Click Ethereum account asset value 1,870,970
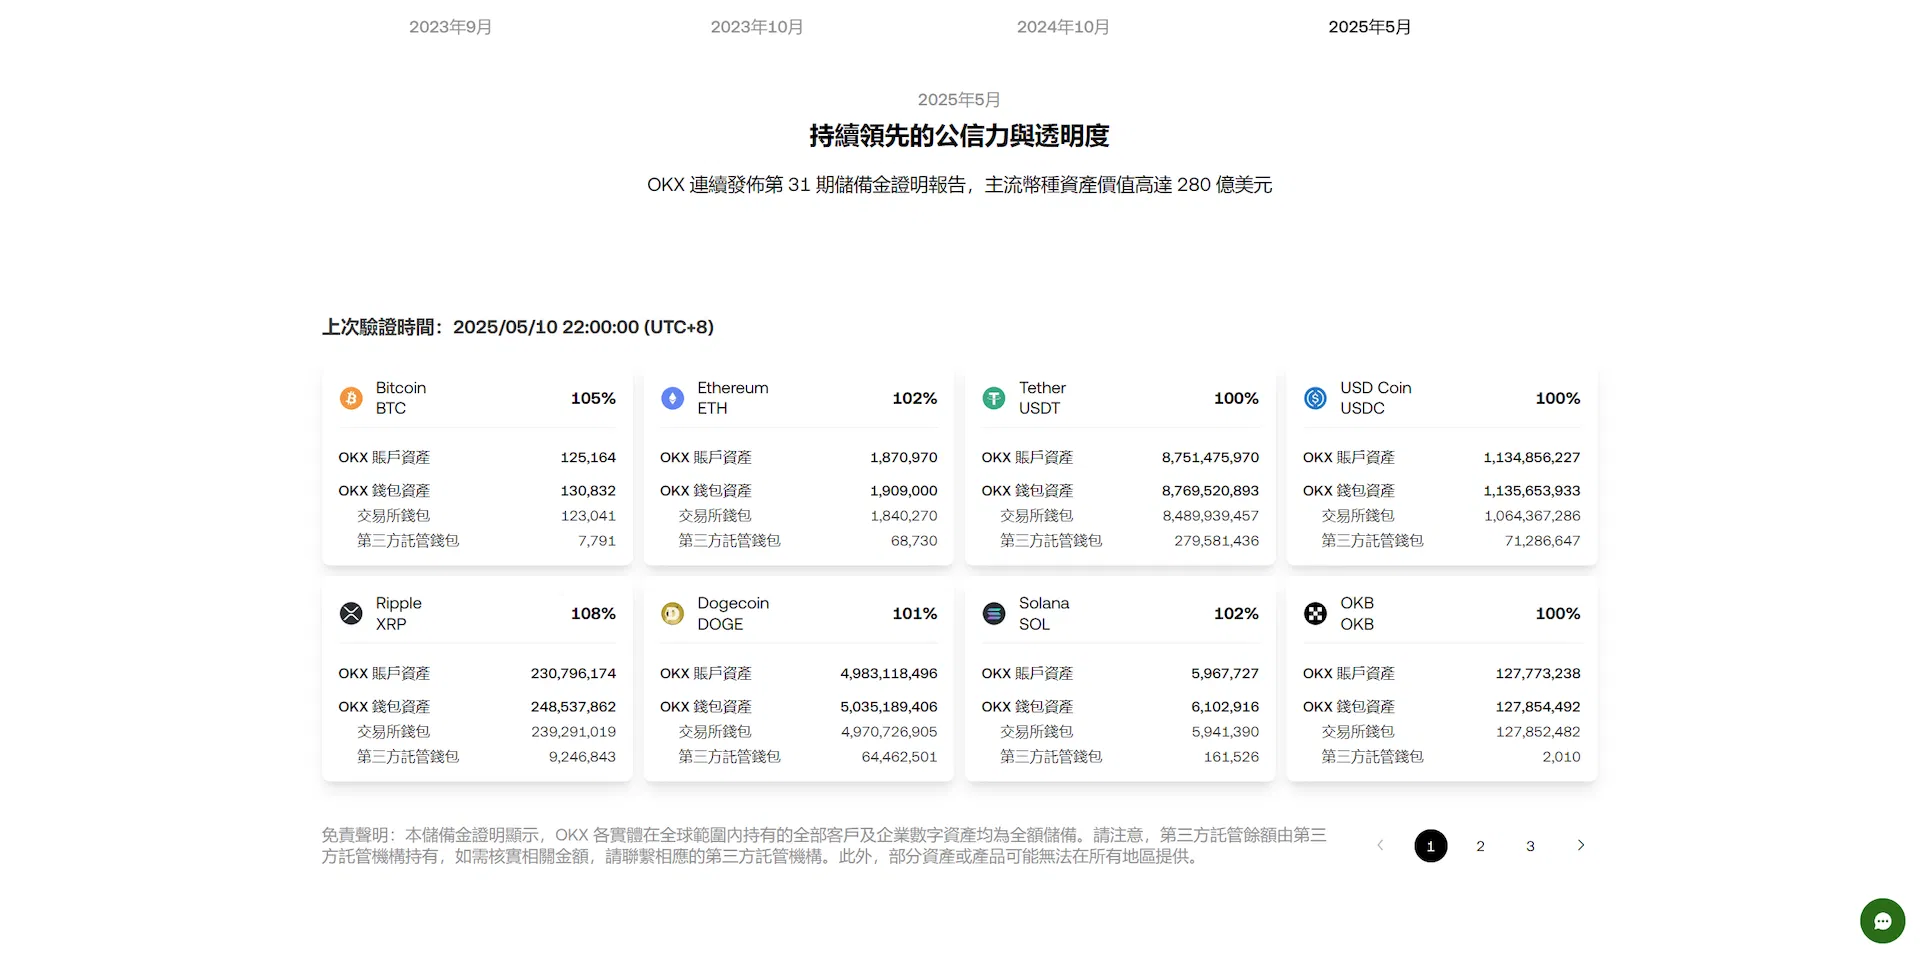The image size is (1920, 955). tap(904, 457)
